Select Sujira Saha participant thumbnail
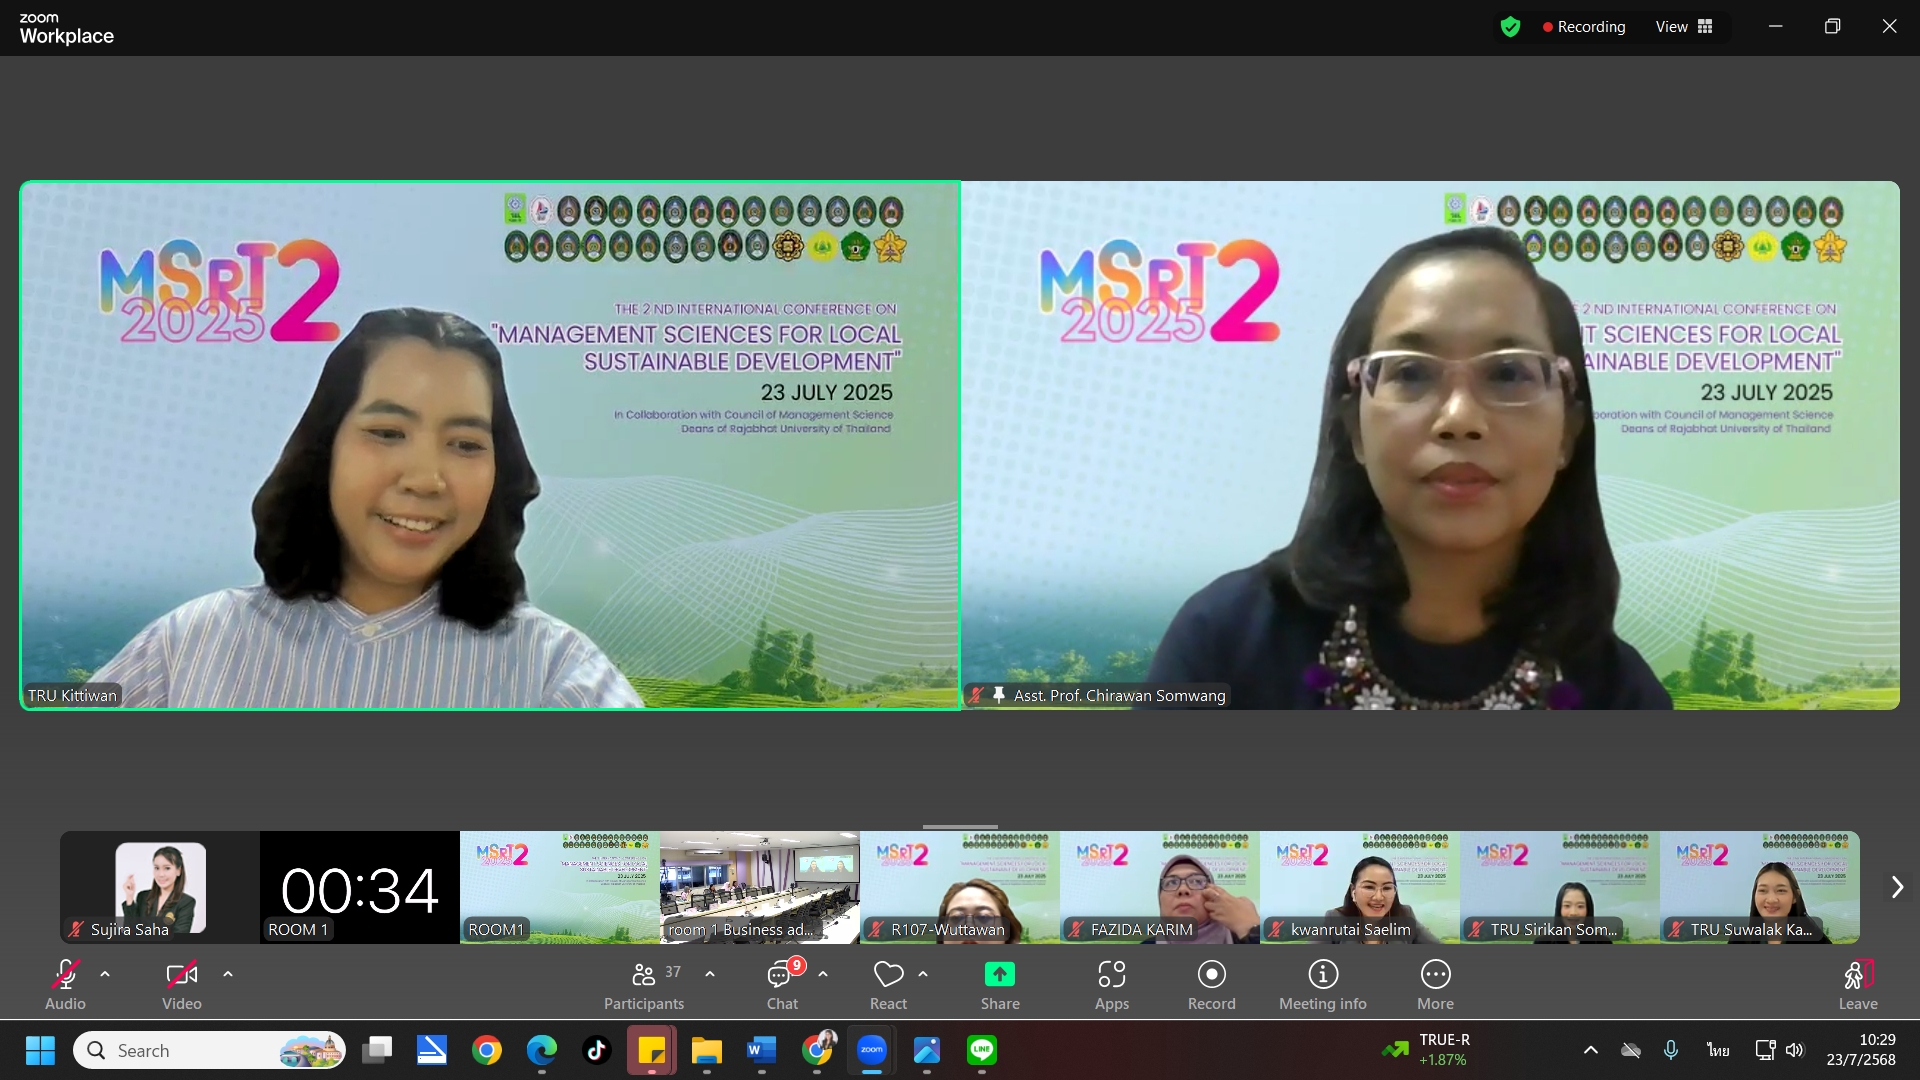 160,887
